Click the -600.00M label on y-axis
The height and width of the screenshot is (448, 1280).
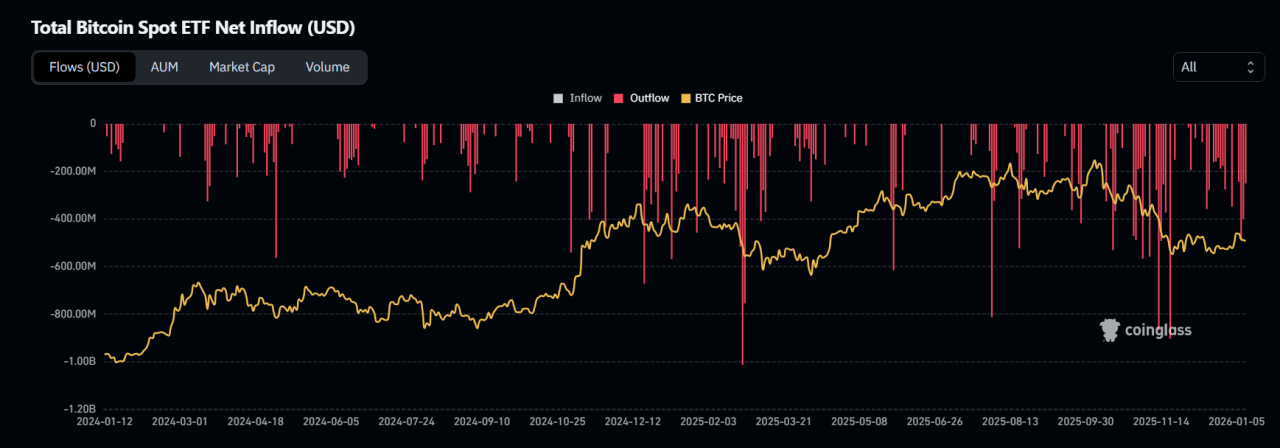[73, 266]
